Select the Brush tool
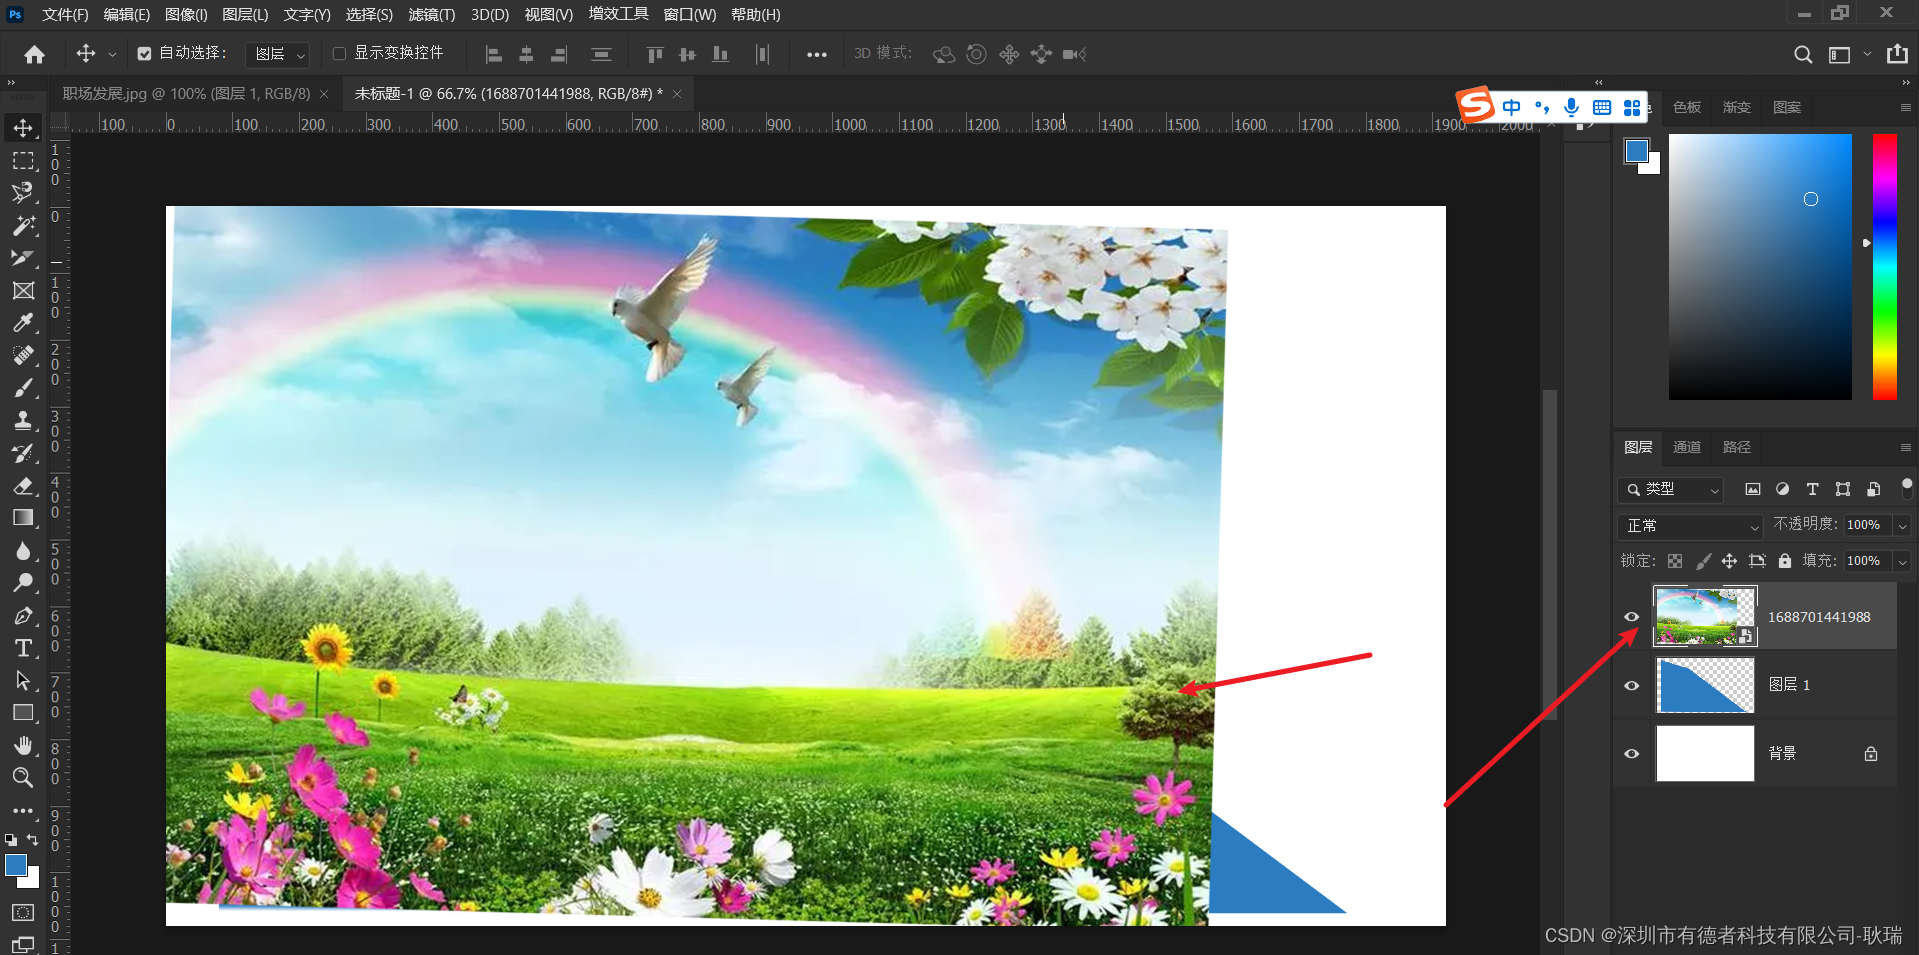 tap(23, 388)
